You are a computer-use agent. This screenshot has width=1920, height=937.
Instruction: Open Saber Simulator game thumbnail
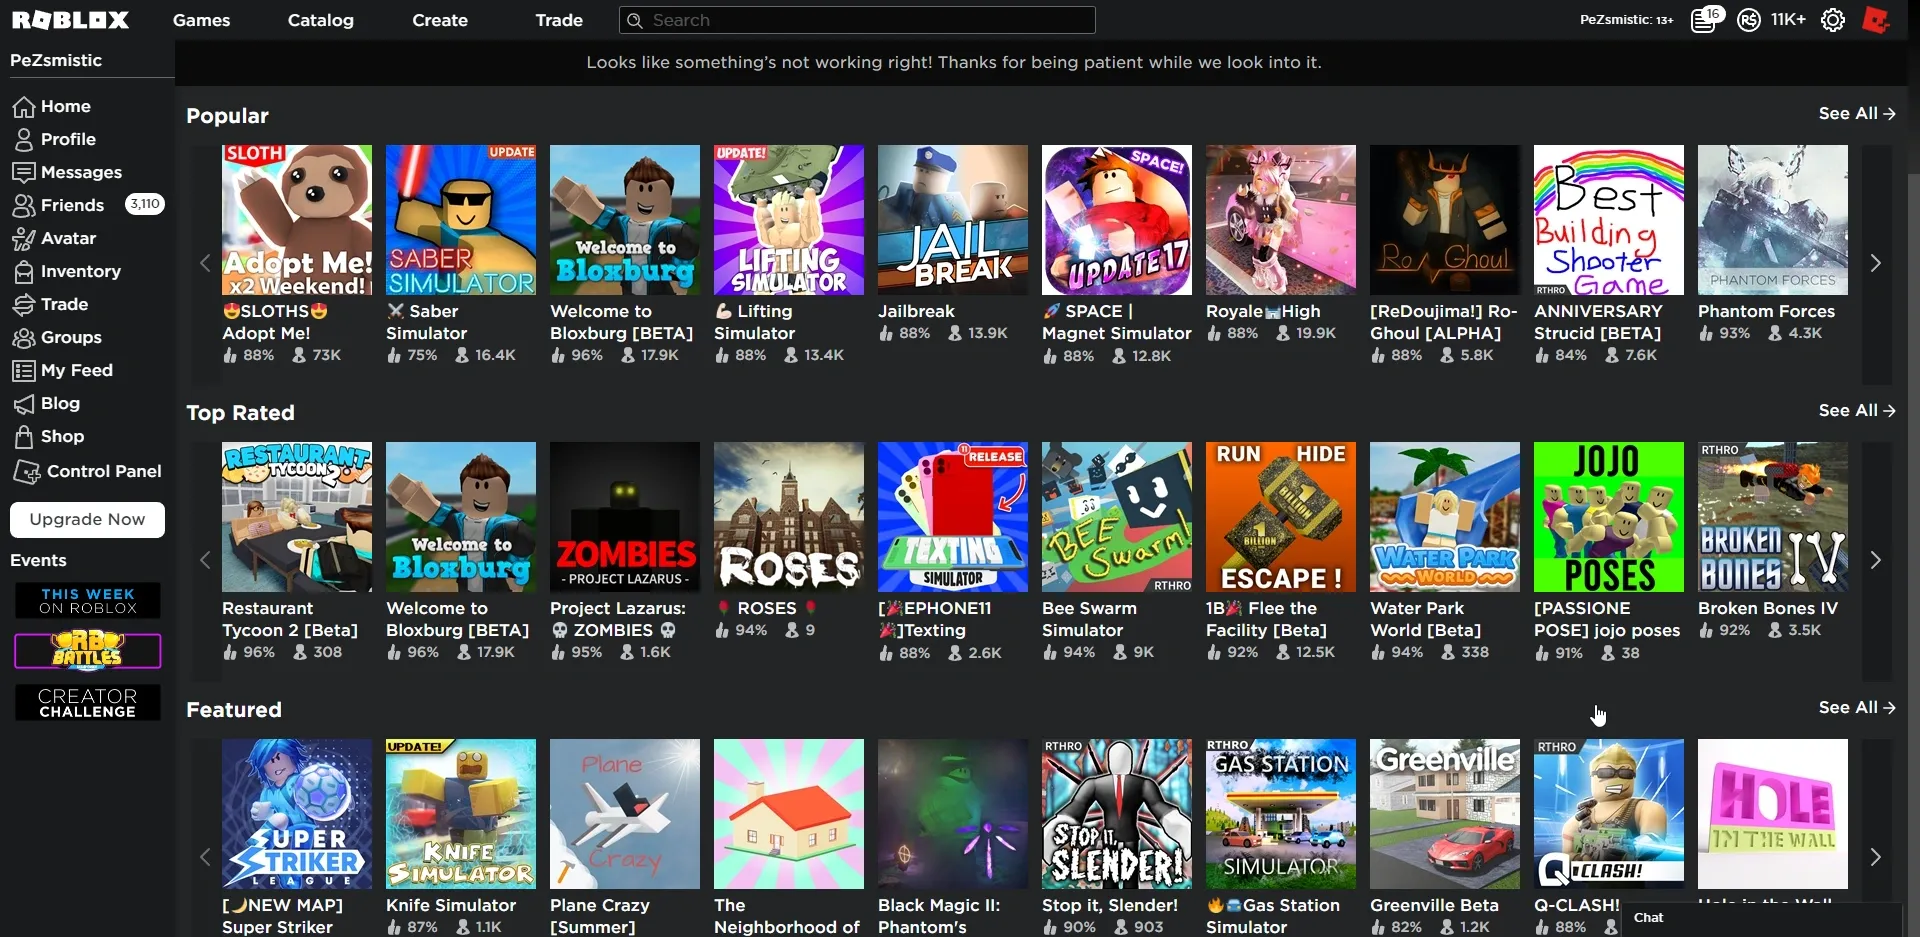pos(461,220)
